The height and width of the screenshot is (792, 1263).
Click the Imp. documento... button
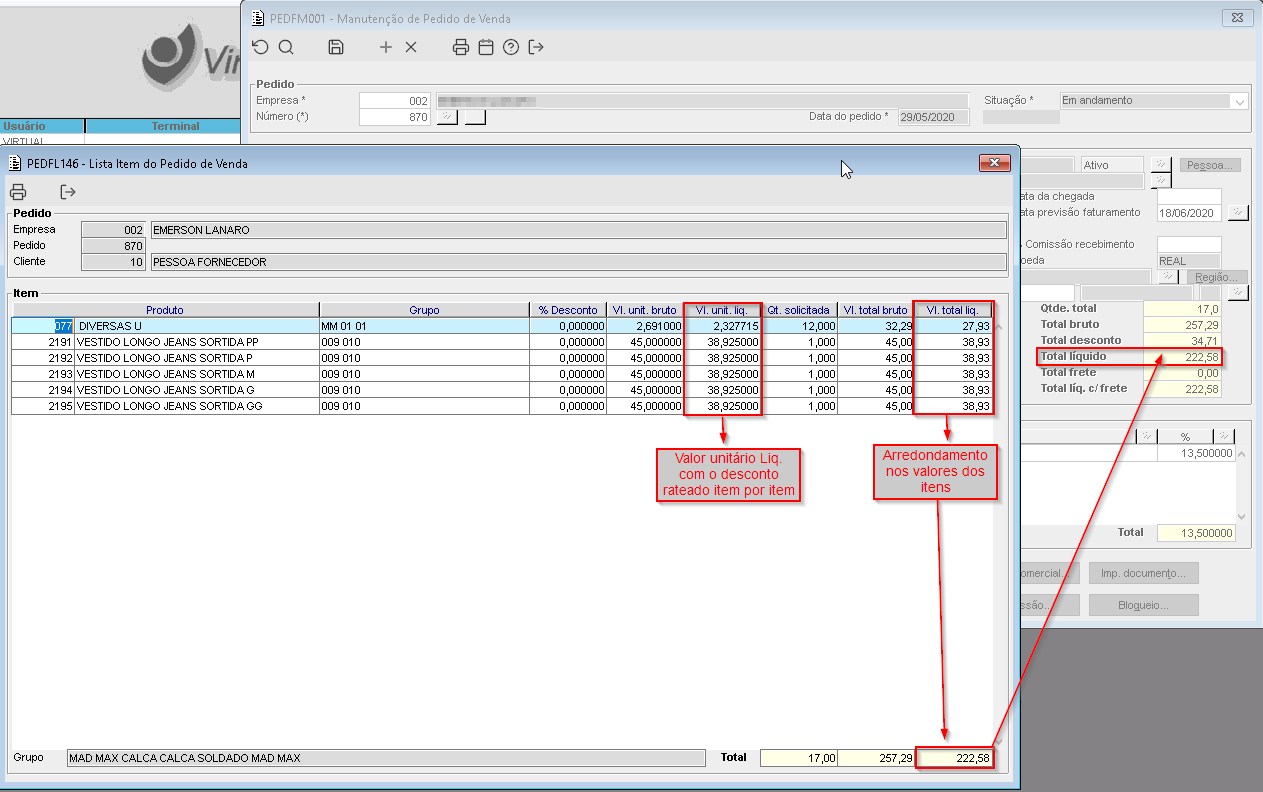[x=1143, y=573]
